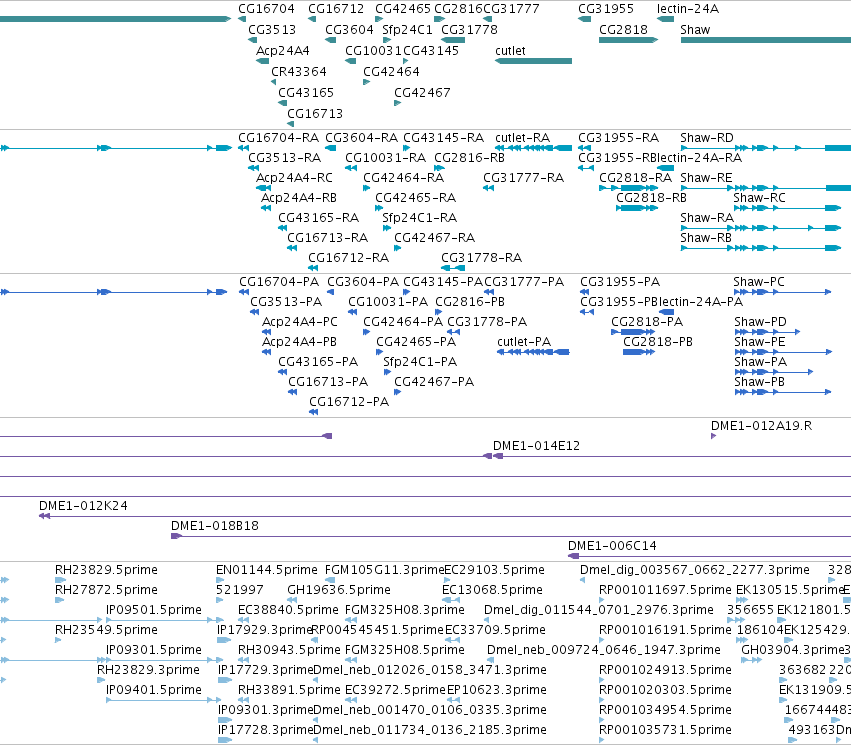Click the Acp24A4-PC protein label
The image size is (851, 745).
pyautogui.click(x=300, y=322)
